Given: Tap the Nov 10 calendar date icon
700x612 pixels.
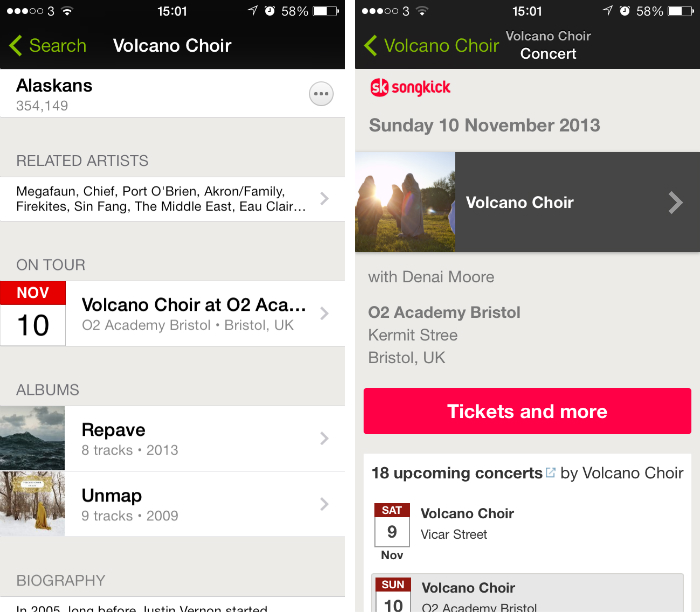Looking at the screenshot, I should point(33,313).
